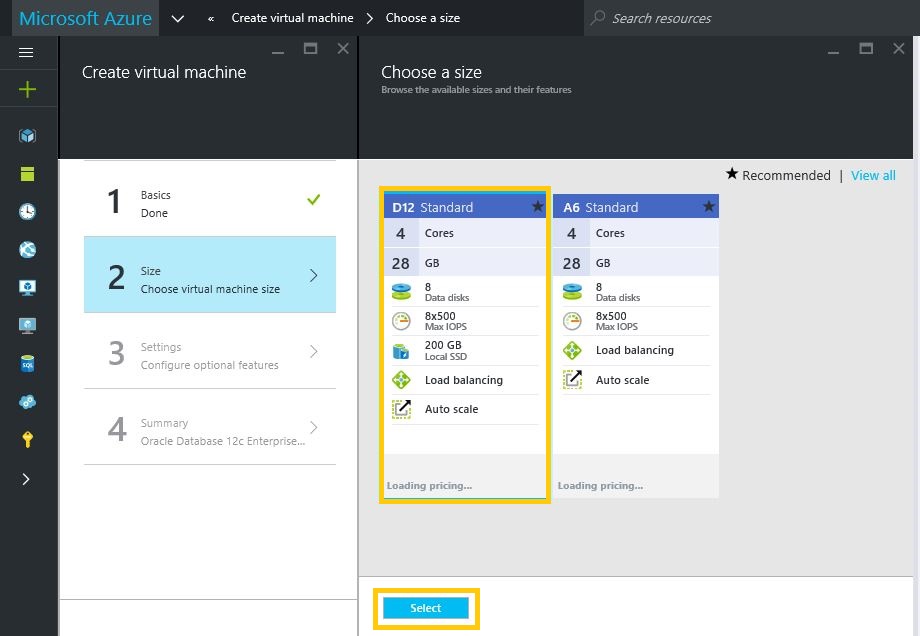Click data disks icon in A6 card

(572, 292)
